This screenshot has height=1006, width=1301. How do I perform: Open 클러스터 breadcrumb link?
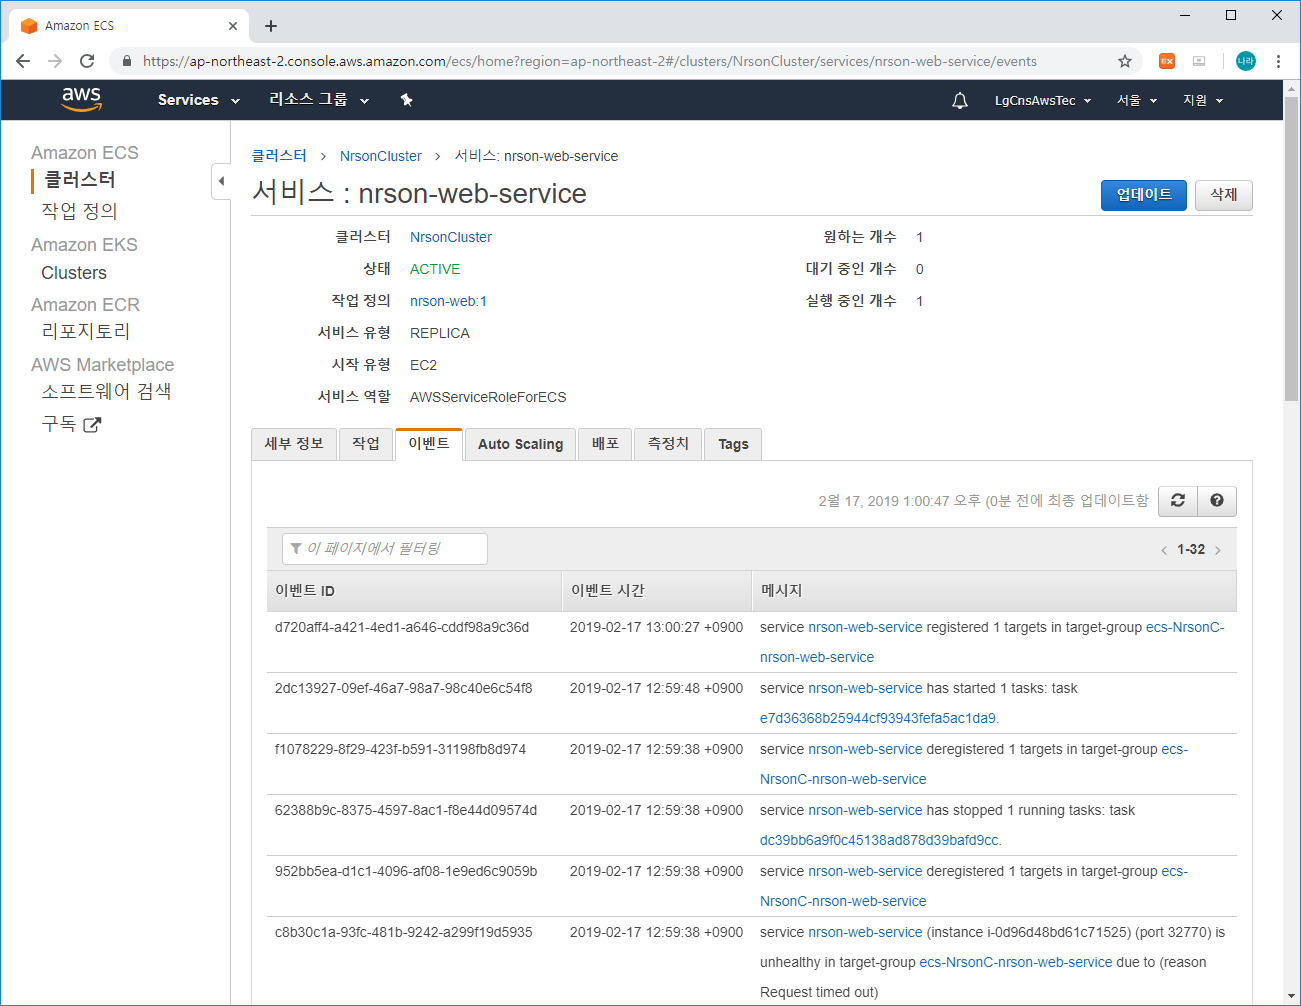pos(279,156)
